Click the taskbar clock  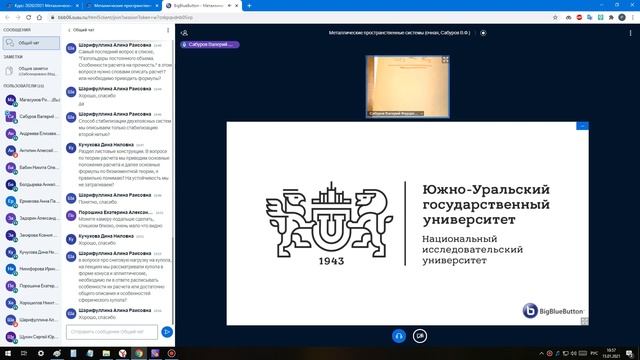pos(611,353)
